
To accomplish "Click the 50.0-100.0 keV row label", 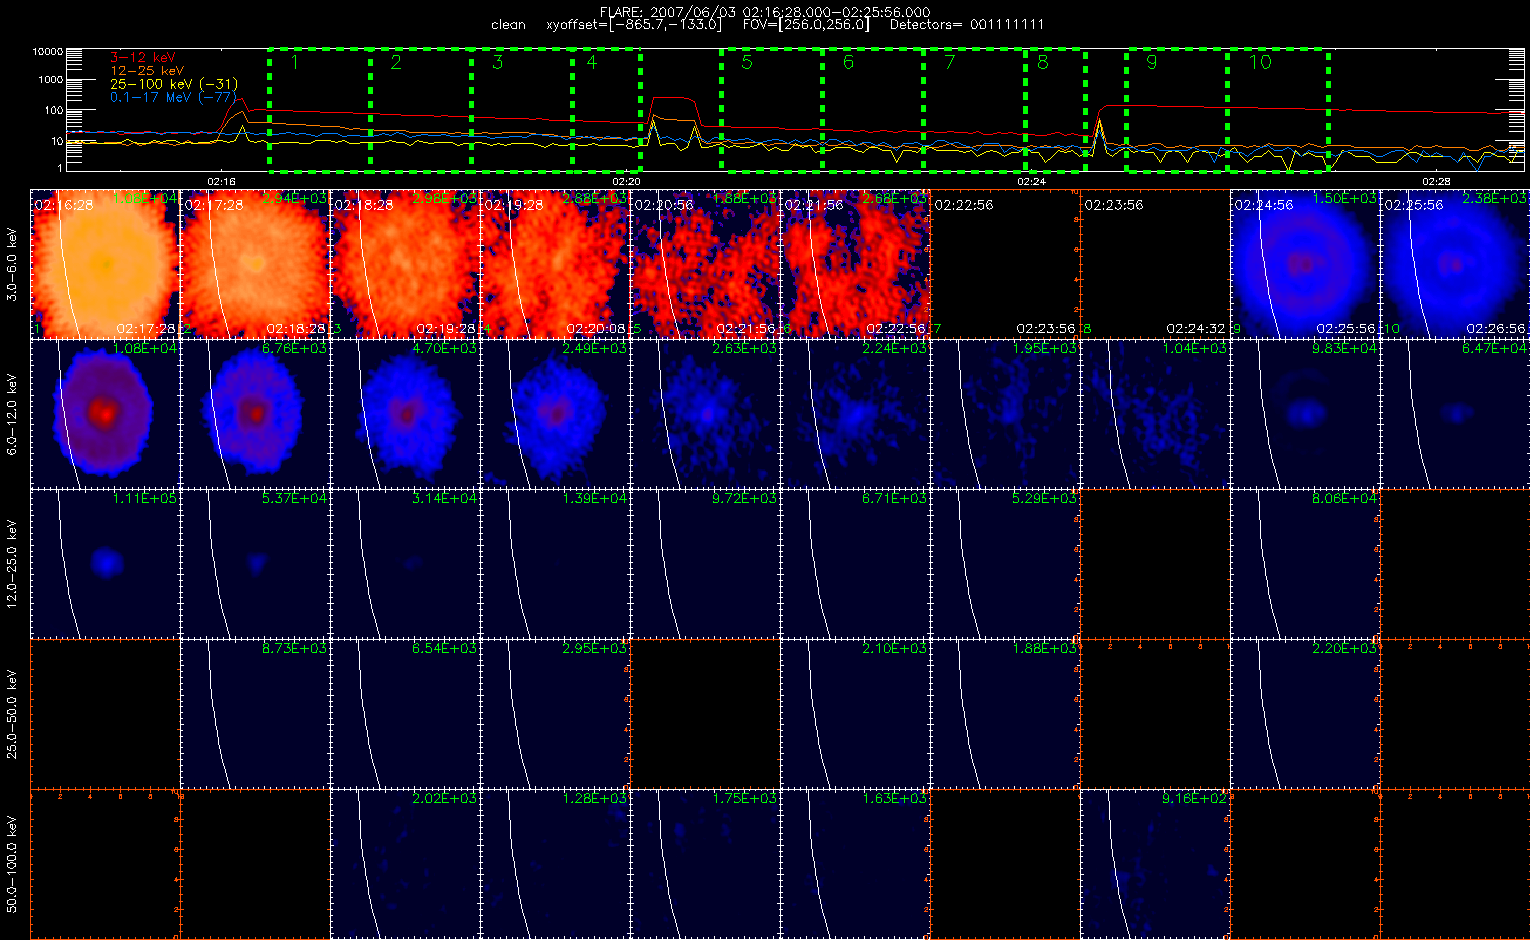I will click(x=12, y=864).
